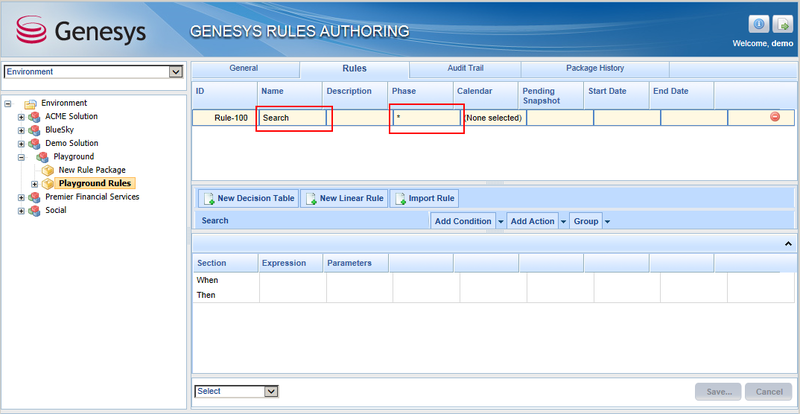
Task: Click the Social solution icon
Action: (34, 210)
